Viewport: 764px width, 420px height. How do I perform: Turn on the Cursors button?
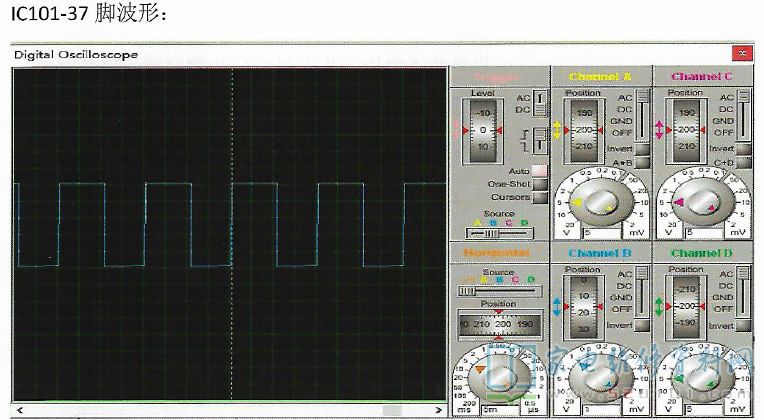click(540, 197)
